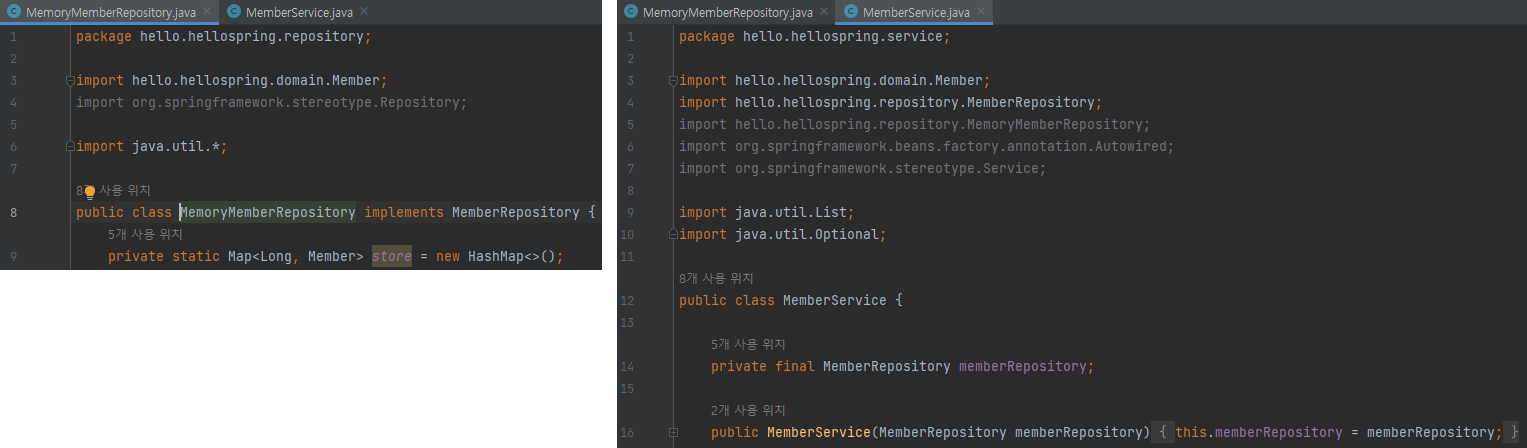Click line number 12 in right editor gutter
The width and height of the screenshot is (1527, 448).
[628, 300]
